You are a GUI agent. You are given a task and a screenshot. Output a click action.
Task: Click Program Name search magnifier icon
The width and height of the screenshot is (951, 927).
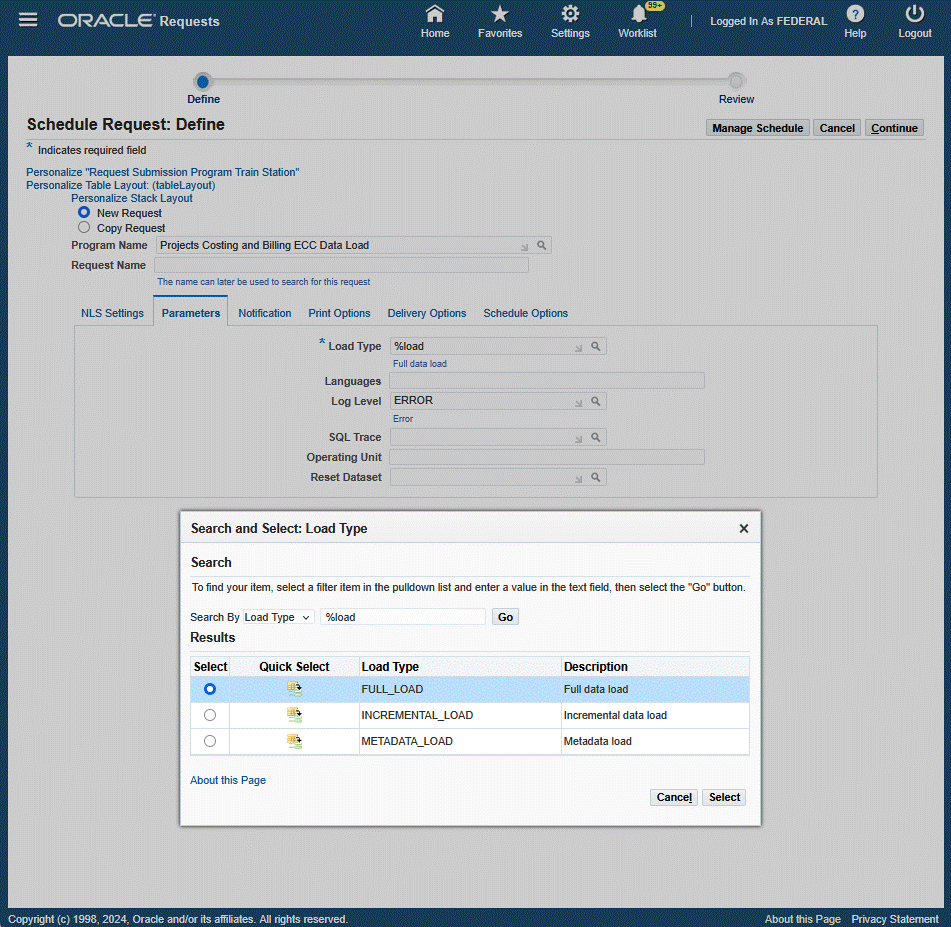[542, 245]
